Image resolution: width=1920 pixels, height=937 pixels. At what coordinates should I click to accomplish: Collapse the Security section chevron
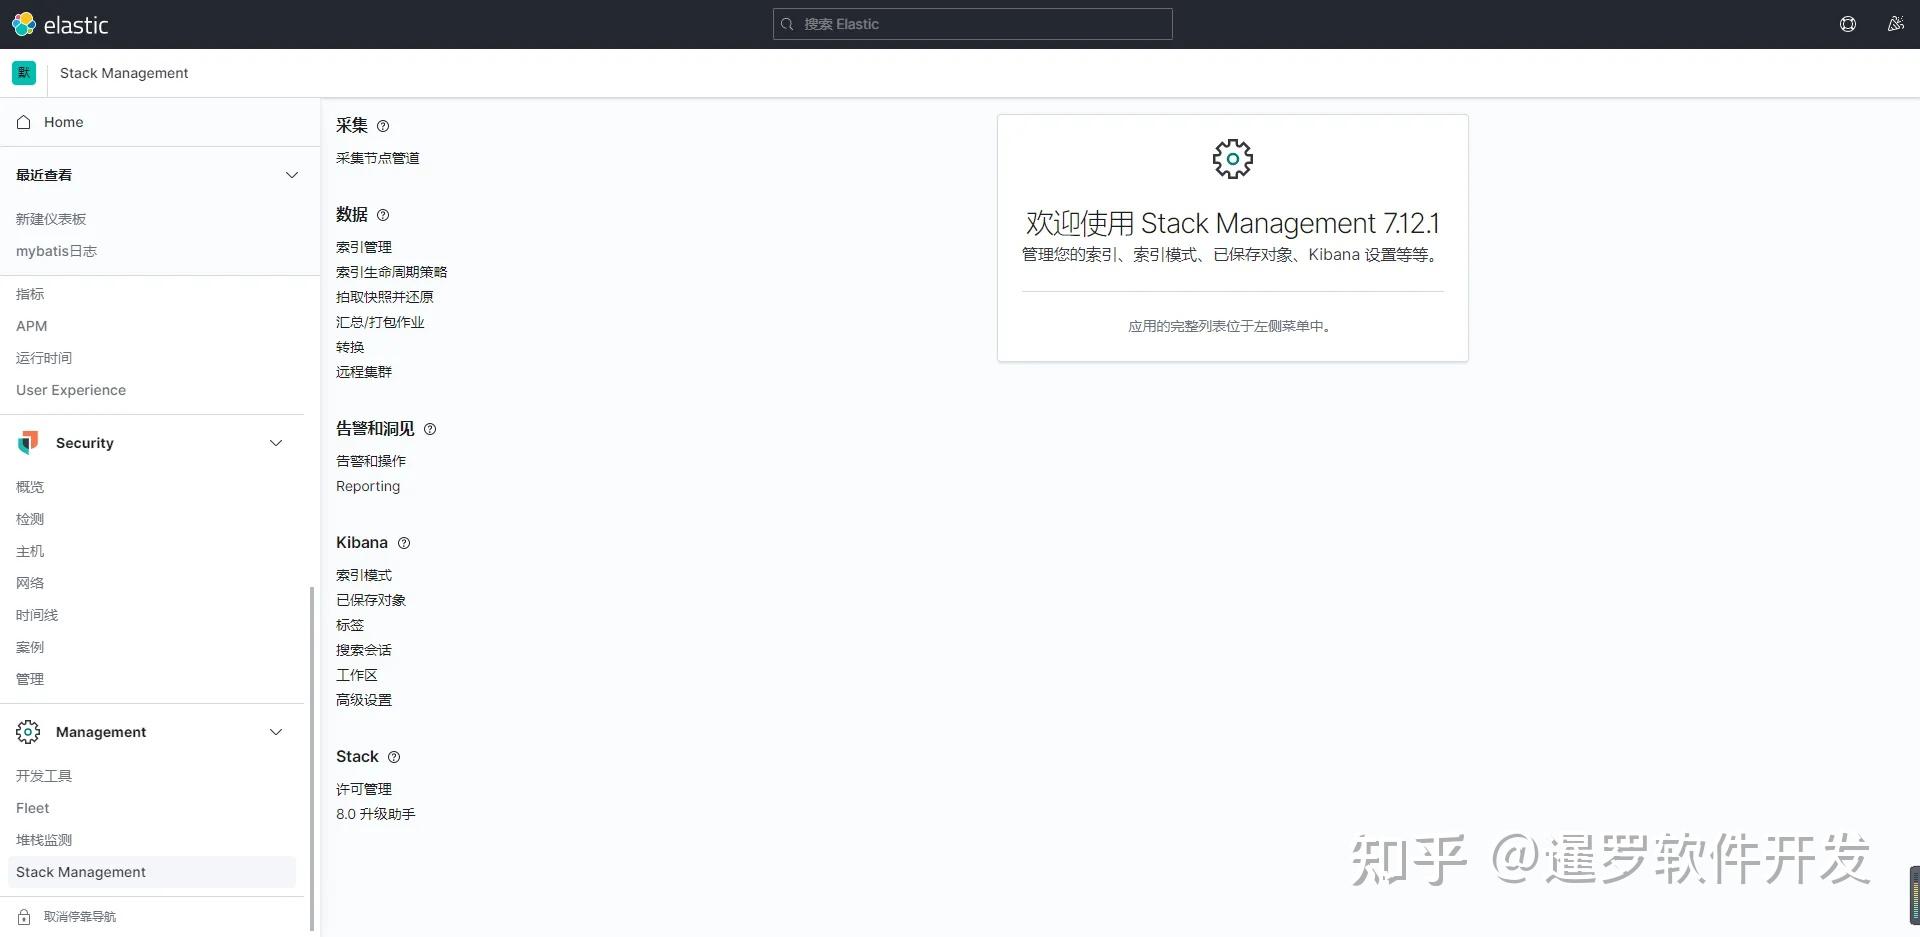tap(276, 443)
